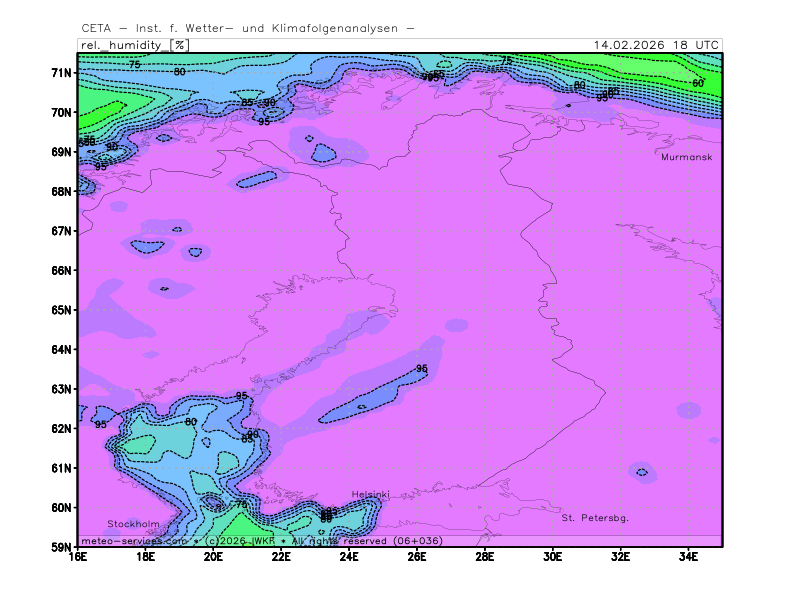Click the 60 contour label in top-right corner
800x600 pixels.
(x=698, y=83)
